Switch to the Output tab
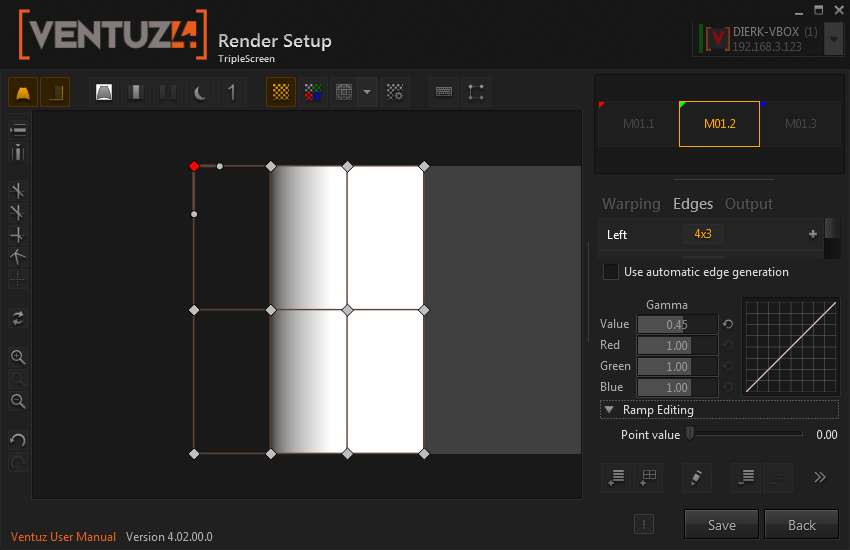Viewport: 850px width, 550px height. (x=748, y=204)
